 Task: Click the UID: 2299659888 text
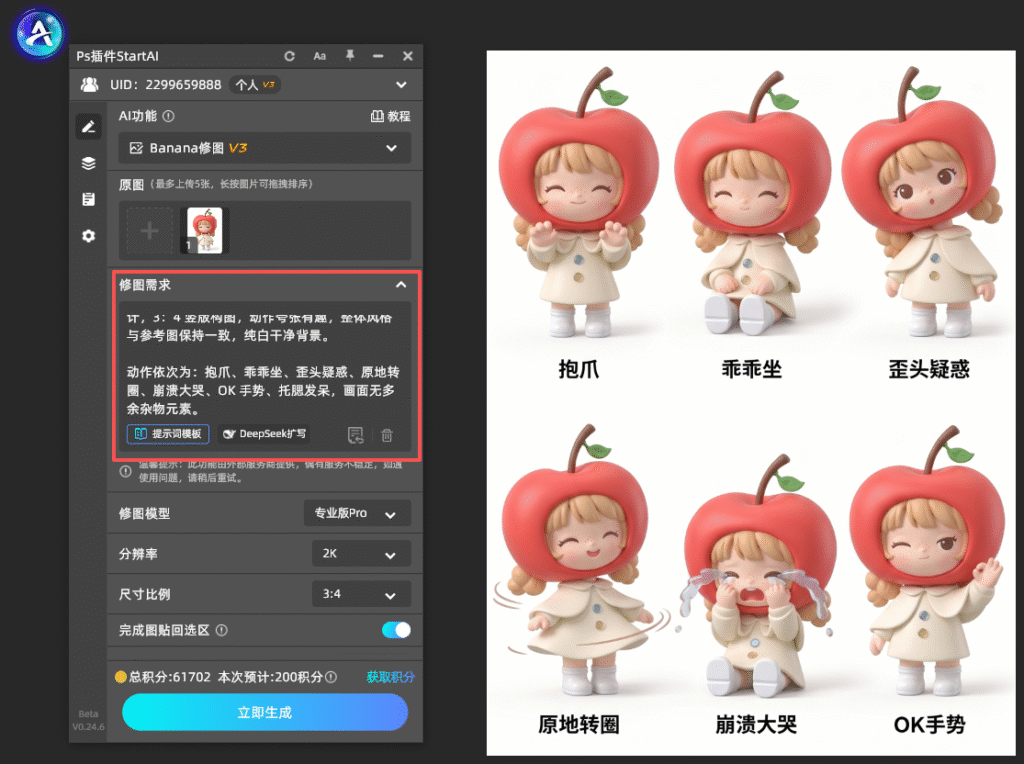(x=165, y=85)
